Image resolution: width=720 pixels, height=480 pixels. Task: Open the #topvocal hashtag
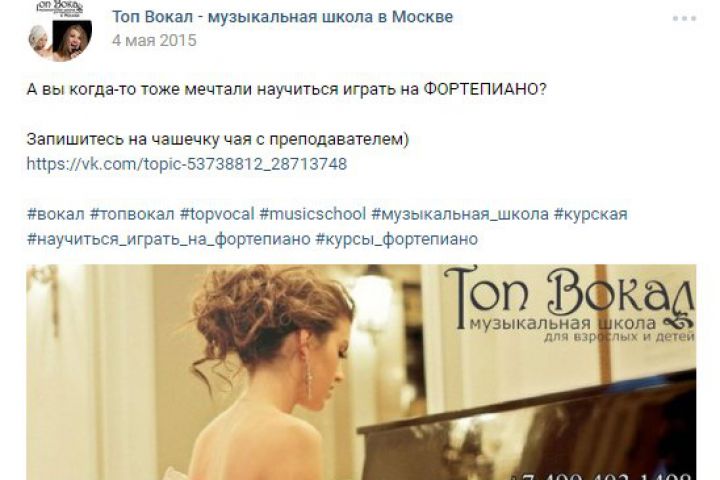point(217,214)
